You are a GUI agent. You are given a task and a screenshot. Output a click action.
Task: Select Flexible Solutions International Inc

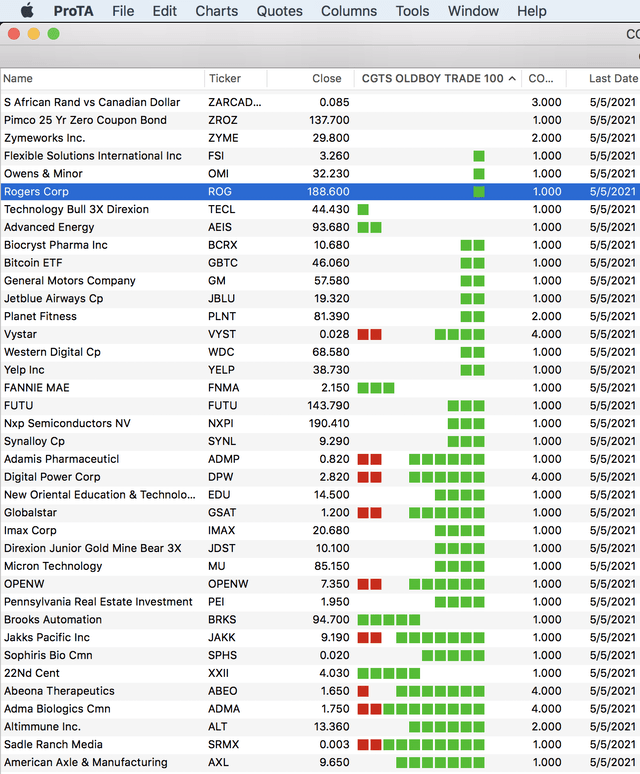coord(320,155)
